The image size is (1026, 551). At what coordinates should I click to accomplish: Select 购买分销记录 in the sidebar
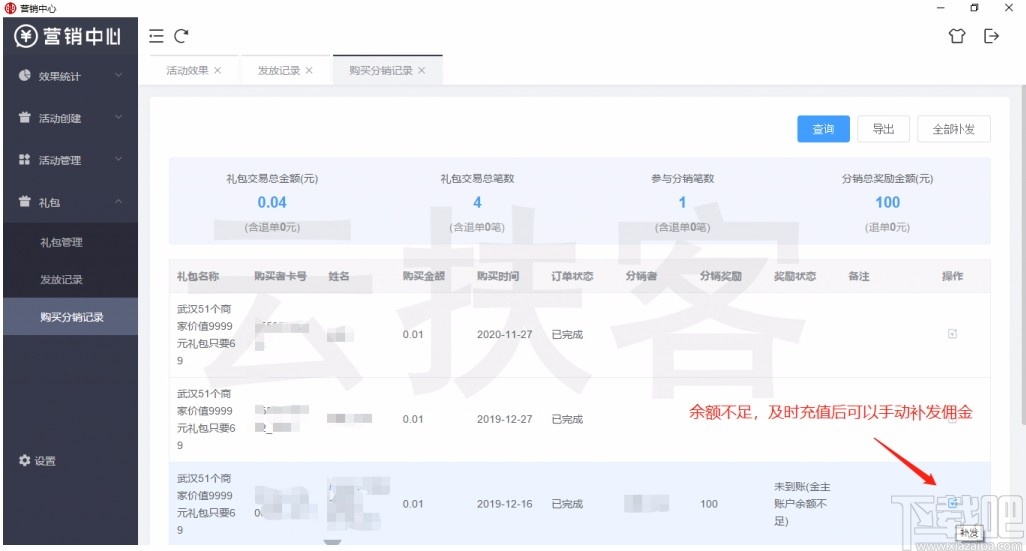tap(71, 317)
